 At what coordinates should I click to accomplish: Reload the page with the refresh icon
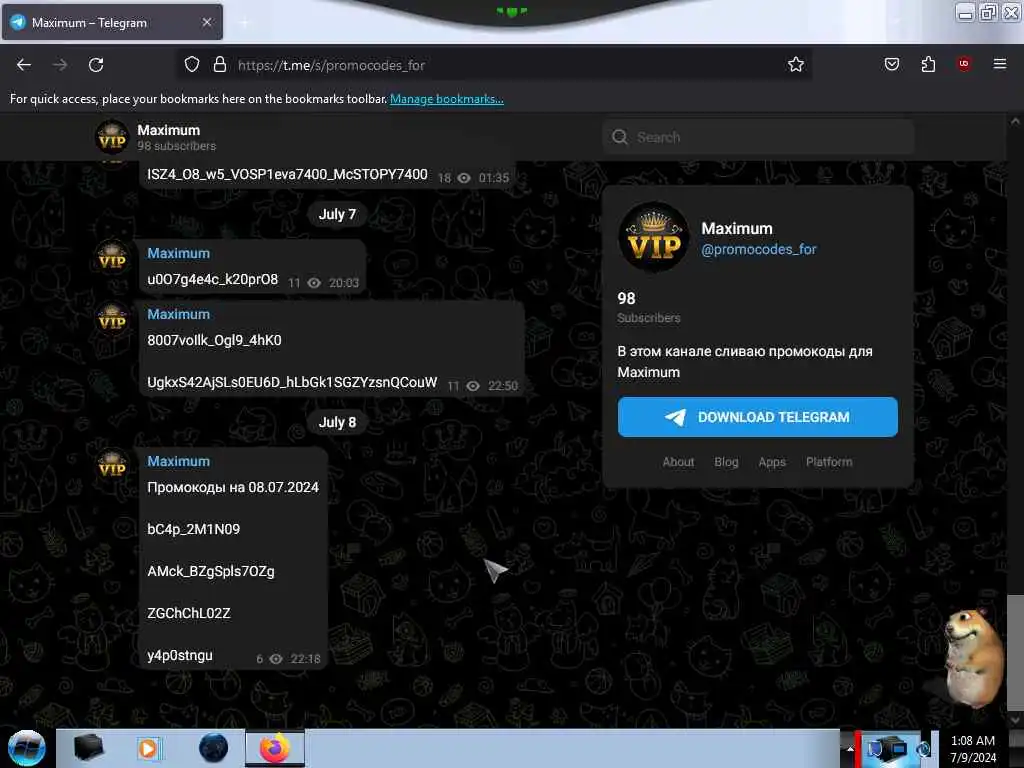(96, 65)
